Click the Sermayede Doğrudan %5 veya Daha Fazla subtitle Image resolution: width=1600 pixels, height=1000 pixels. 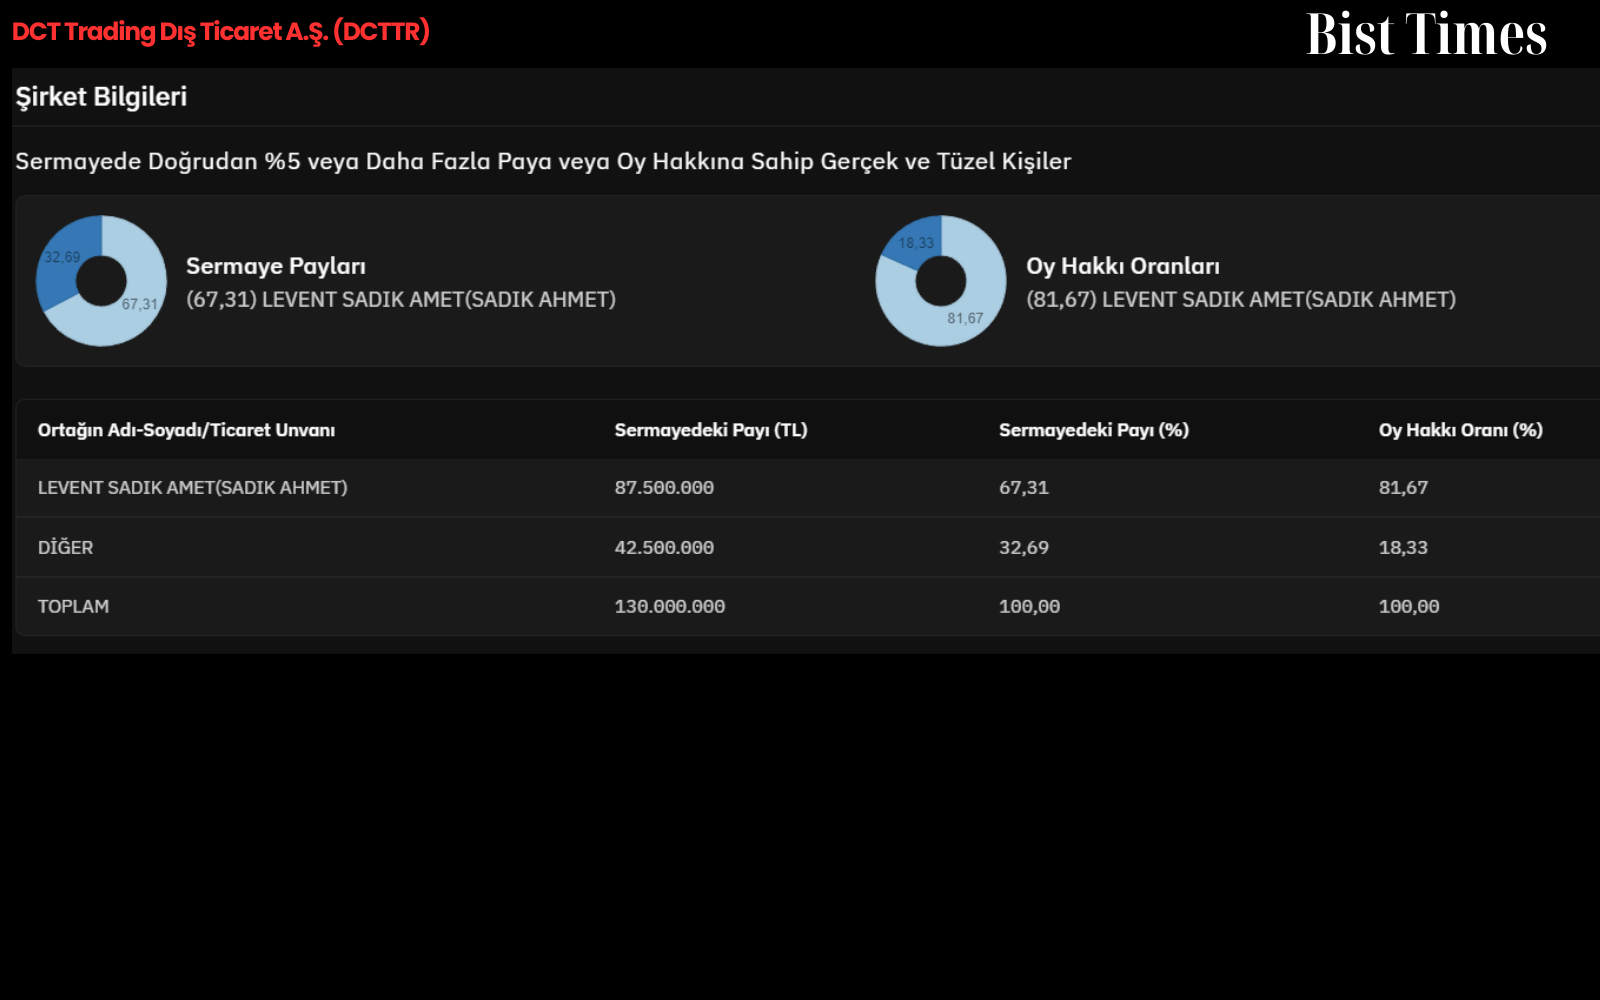[x=543, y=162]
